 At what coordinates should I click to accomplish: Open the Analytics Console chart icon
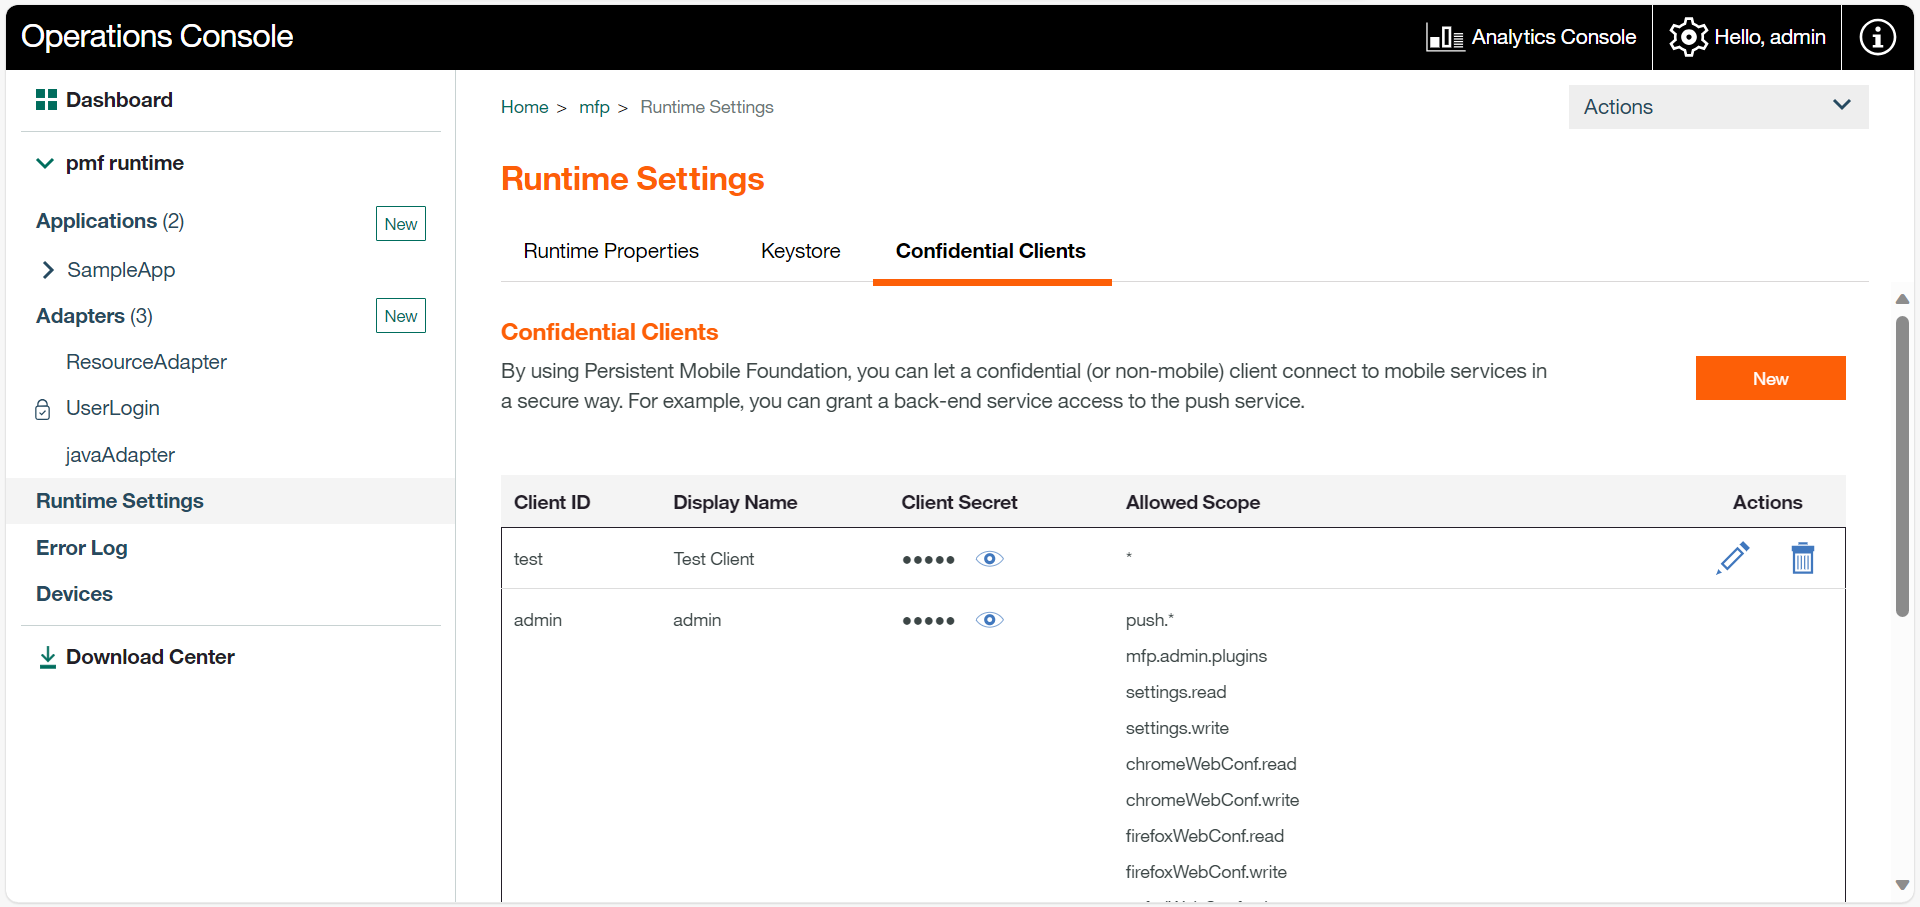pos(1444,38)
